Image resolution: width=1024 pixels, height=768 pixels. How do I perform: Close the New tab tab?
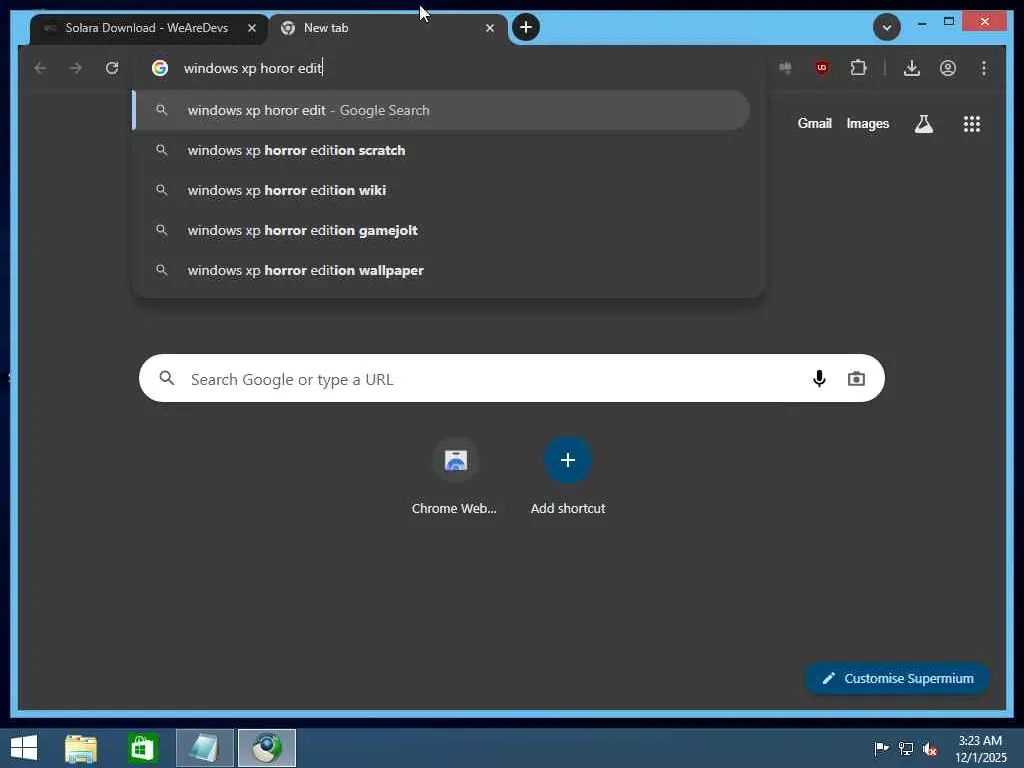490,28
